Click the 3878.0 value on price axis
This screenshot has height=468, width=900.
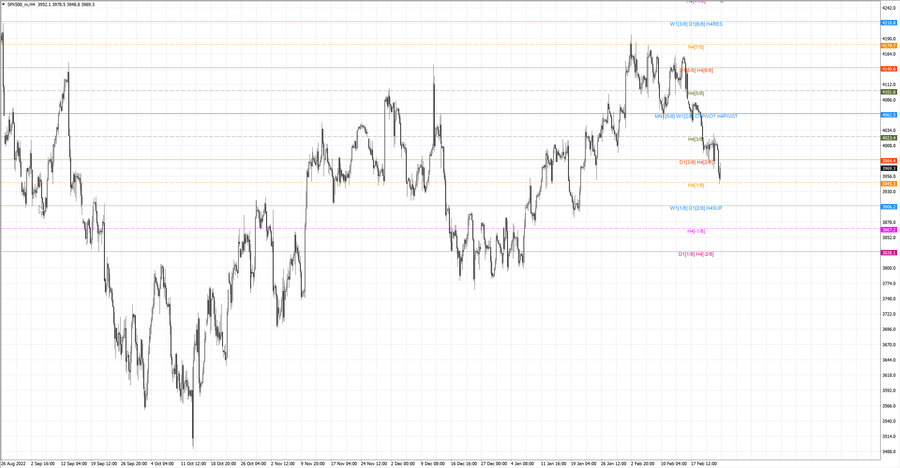point(889,222)
